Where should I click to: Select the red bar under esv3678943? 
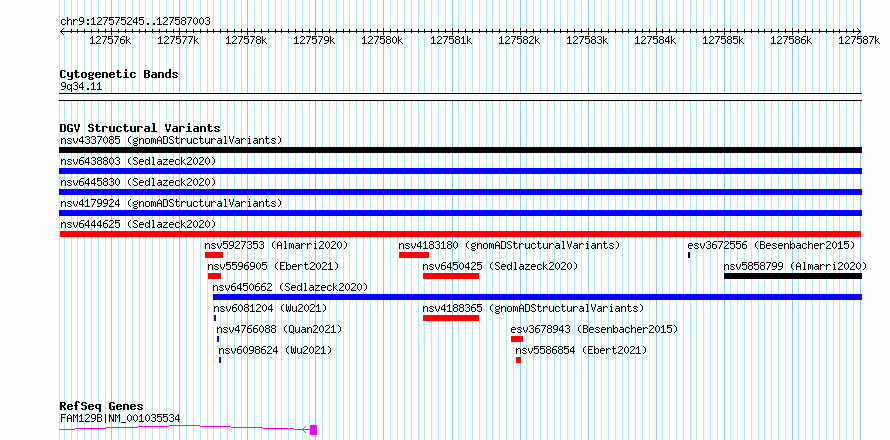[517, 339]
